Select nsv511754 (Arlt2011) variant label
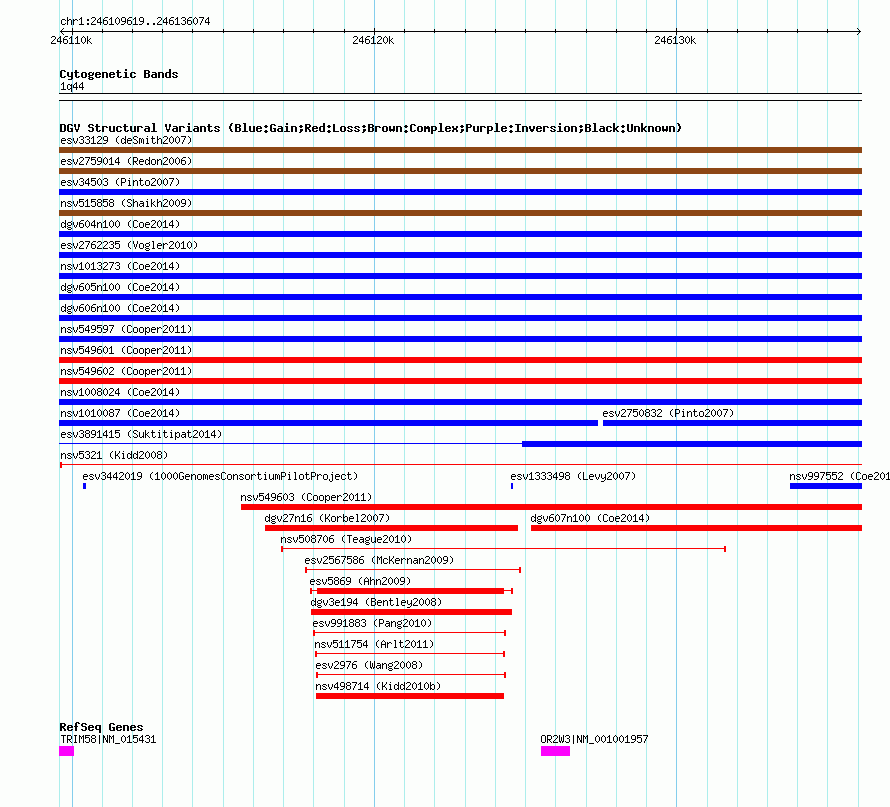Viewport: 890px width, 807px height. tap(374, 644)
